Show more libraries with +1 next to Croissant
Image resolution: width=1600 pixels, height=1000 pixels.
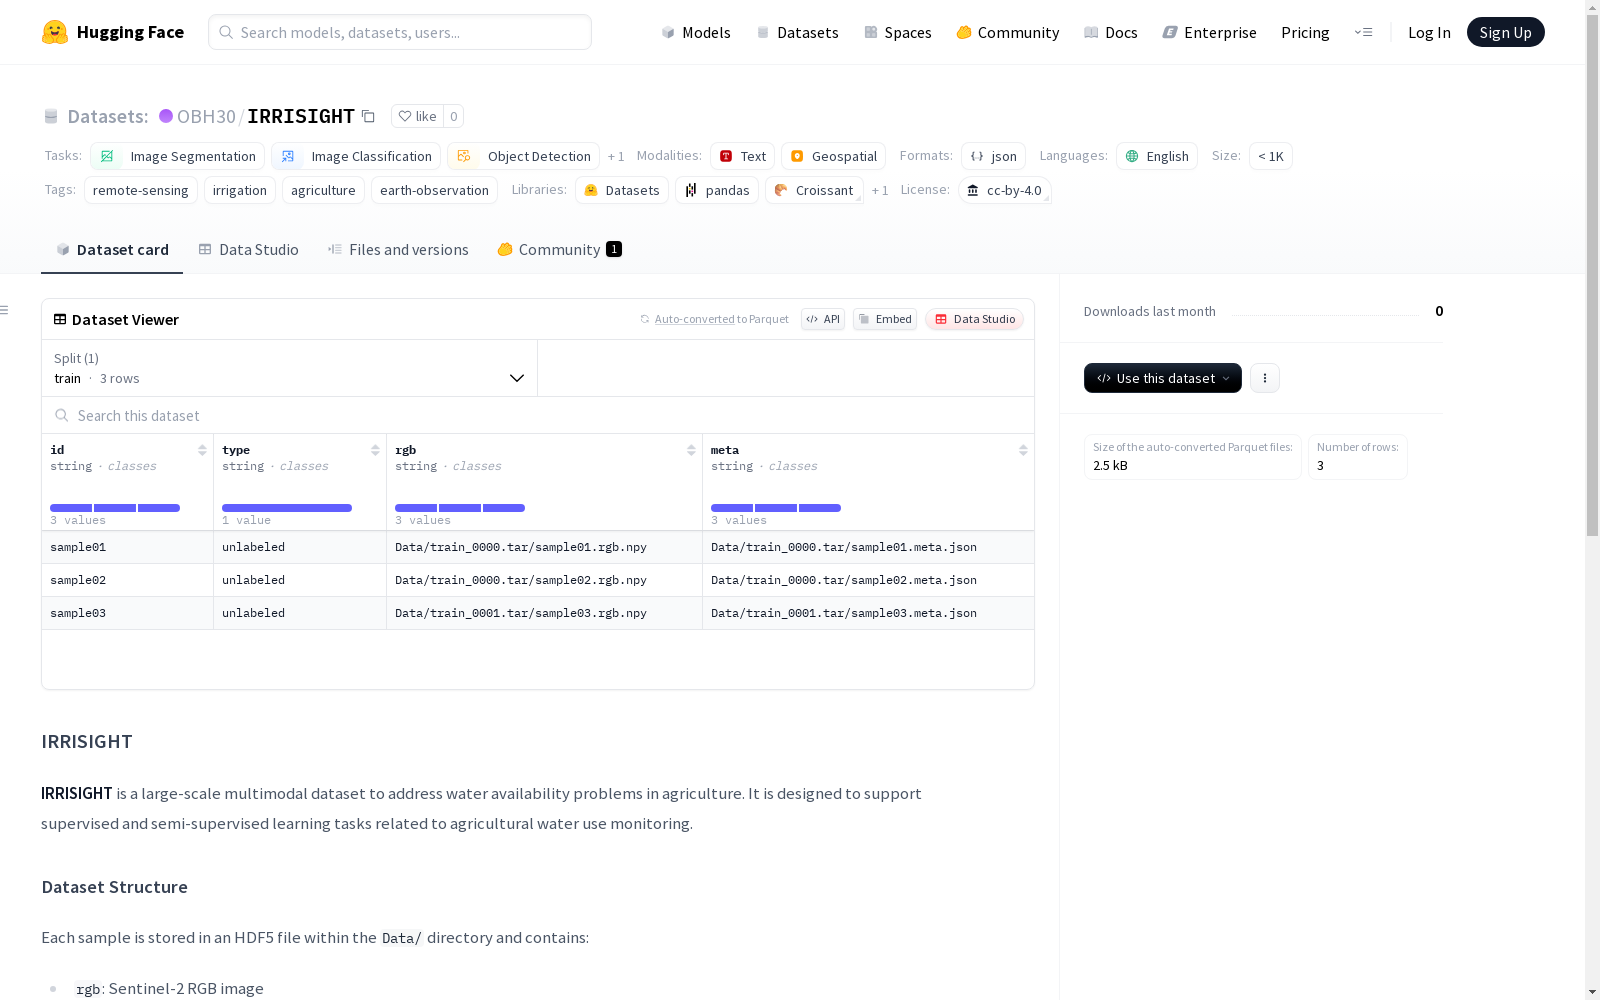pyautogui.click(x=880, y=191)
